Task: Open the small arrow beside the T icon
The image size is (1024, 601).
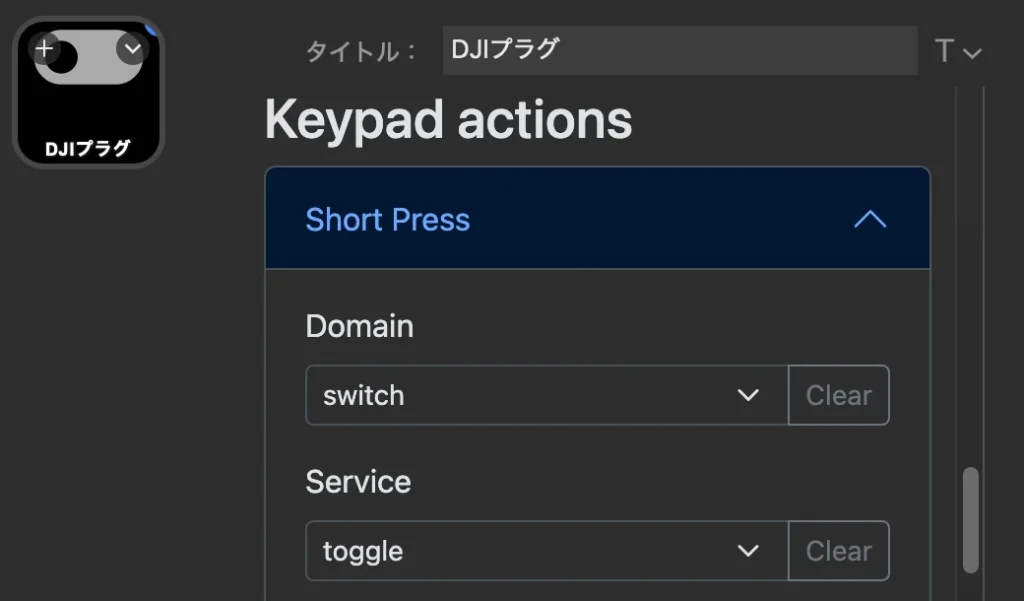Action: pyautogui.click(x=972, y=53)
